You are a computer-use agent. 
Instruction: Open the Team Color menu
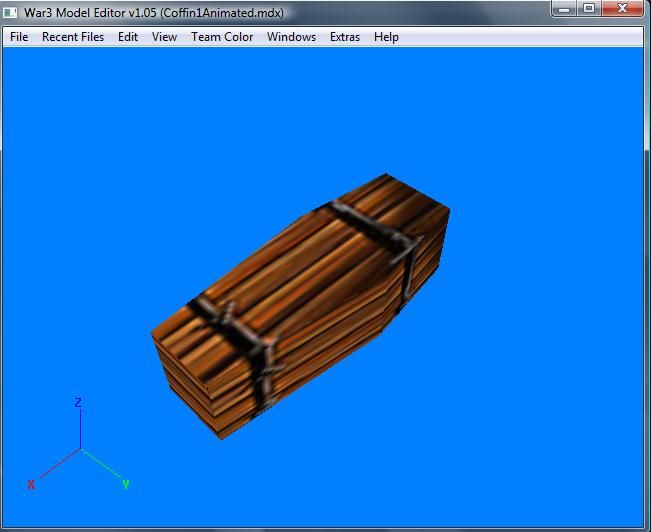(222, 37)
